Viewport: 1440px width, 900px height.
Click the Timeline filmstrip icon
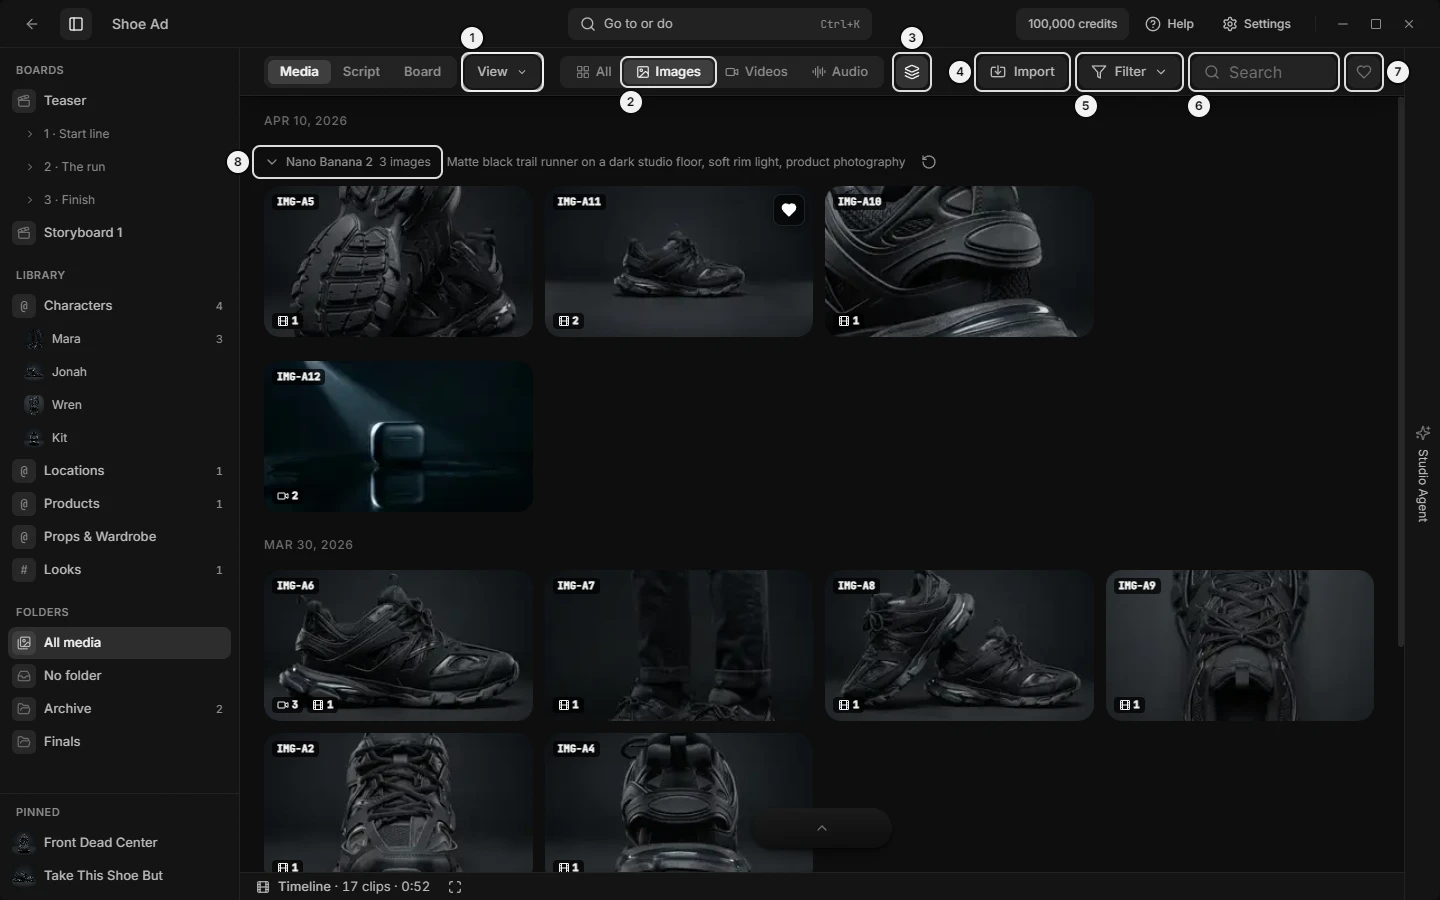coord(263,887)
